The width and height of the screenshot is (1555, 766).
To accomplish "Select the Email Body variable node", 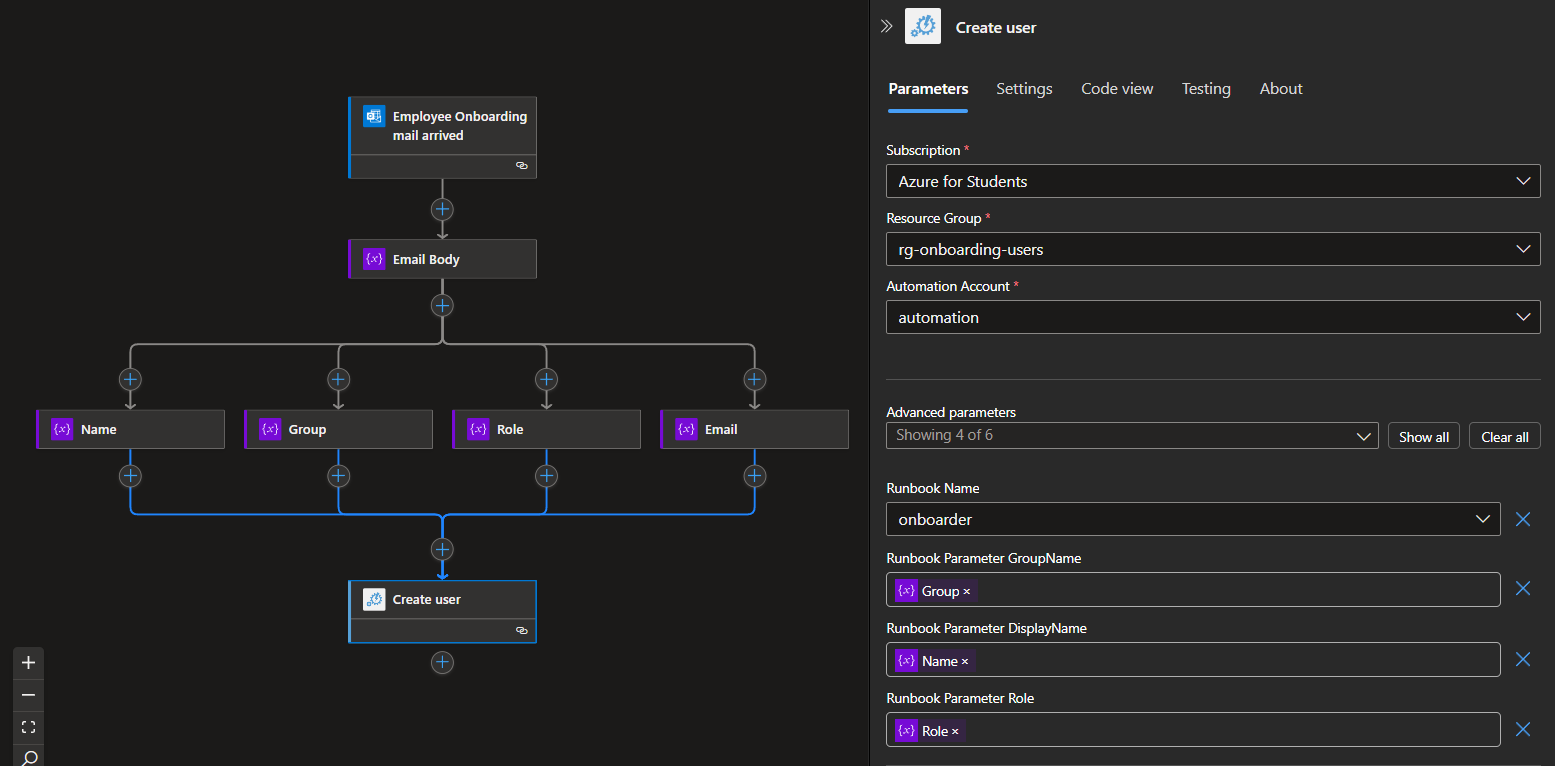I will click(x=442, y=259).
